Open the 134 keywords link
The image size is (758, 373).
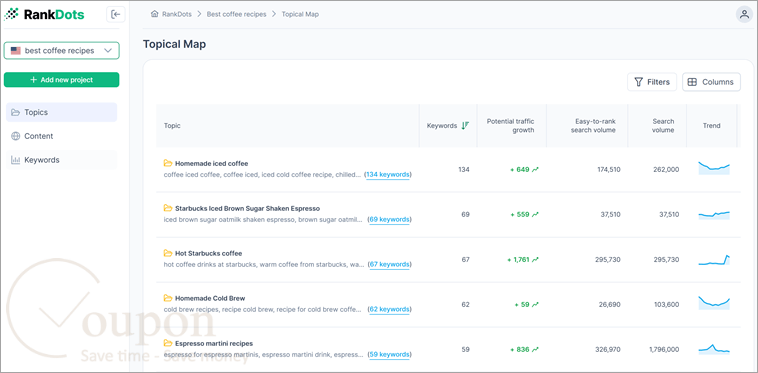(x=388, y=174)
